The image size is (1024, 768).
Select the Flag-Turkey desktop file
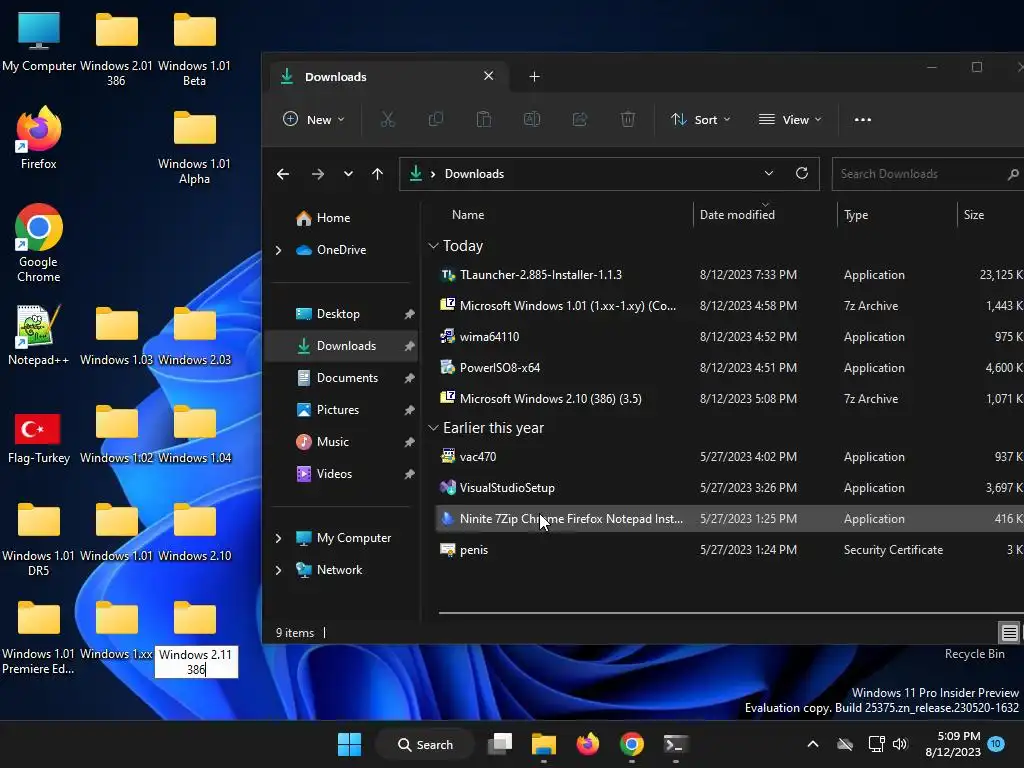[x=39, y=438]
